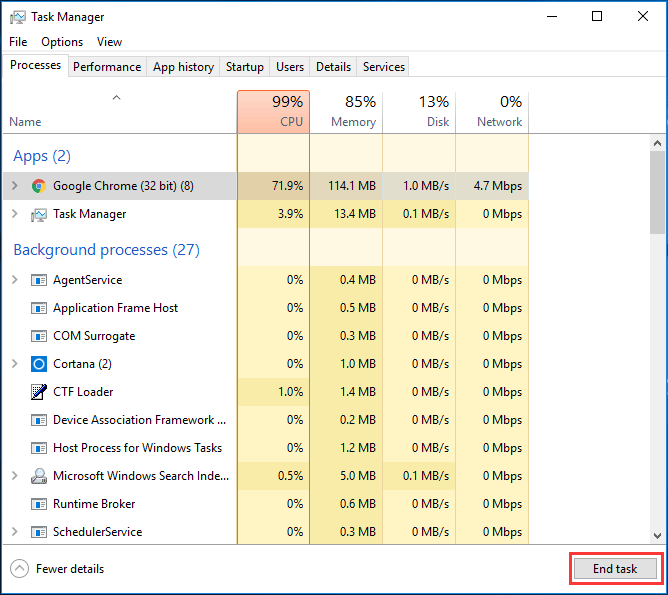Click the SchedulerService process icon
The width and height of the screenshot is (668, 595).
[x=39, y=532]
